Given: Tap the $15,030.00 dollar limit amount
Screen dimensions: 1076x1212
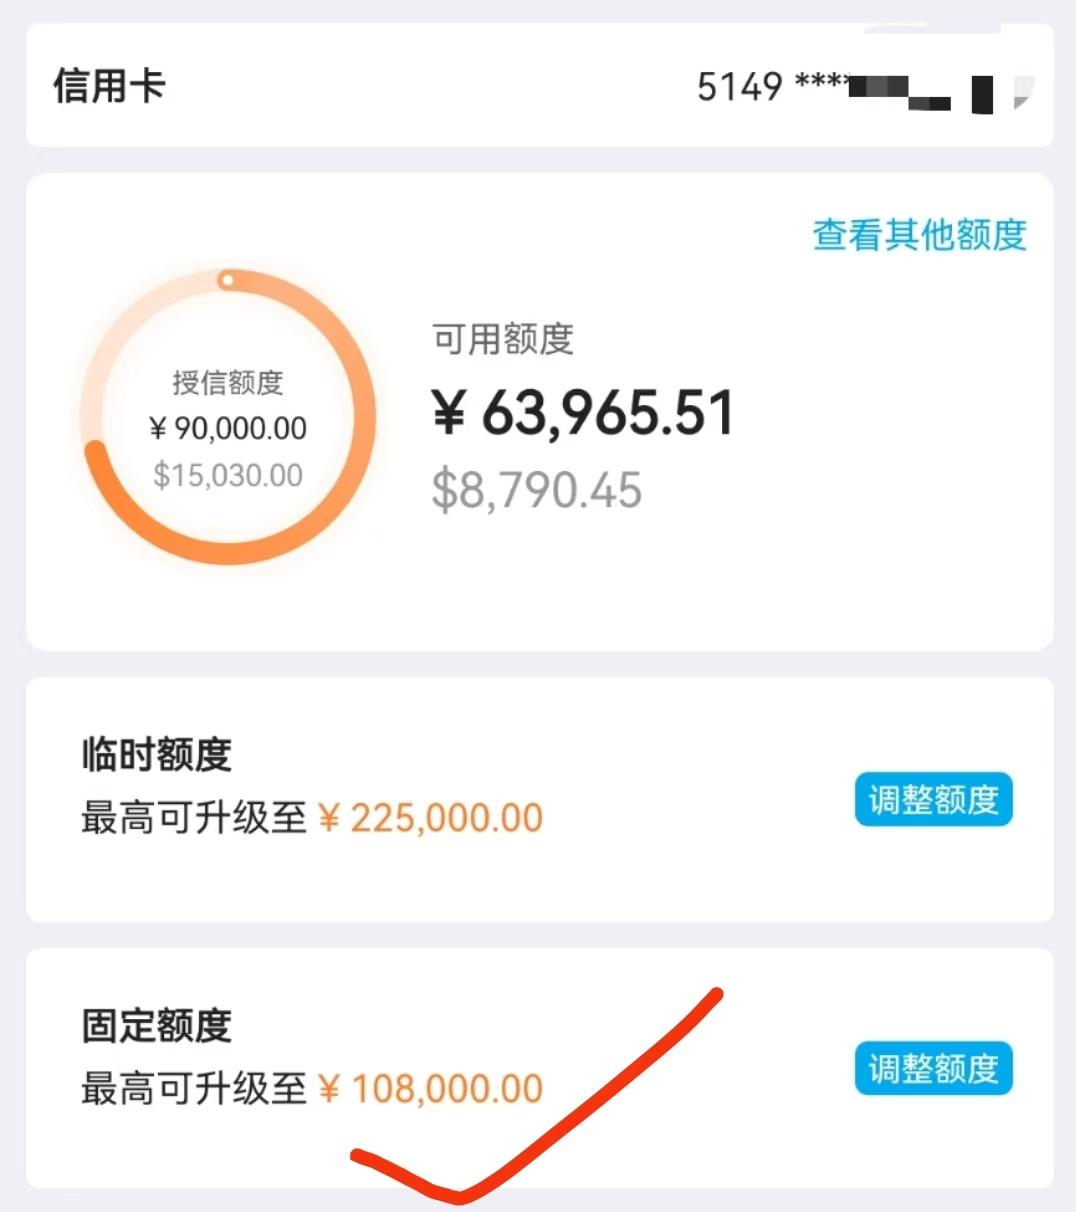Looking at the screenshot, I should tap(228, 475).
